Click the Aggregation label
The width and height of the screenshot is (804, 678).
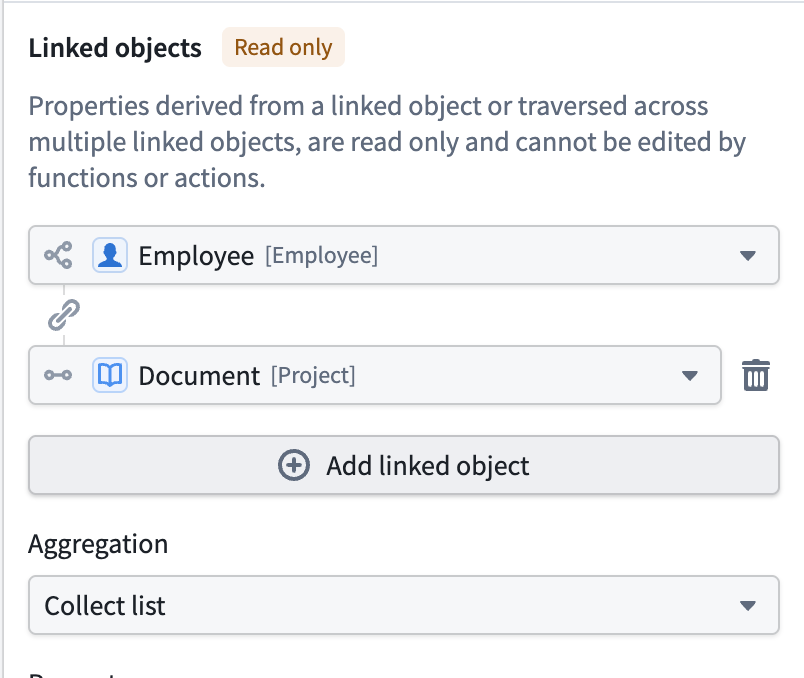(x=98, y=545)
